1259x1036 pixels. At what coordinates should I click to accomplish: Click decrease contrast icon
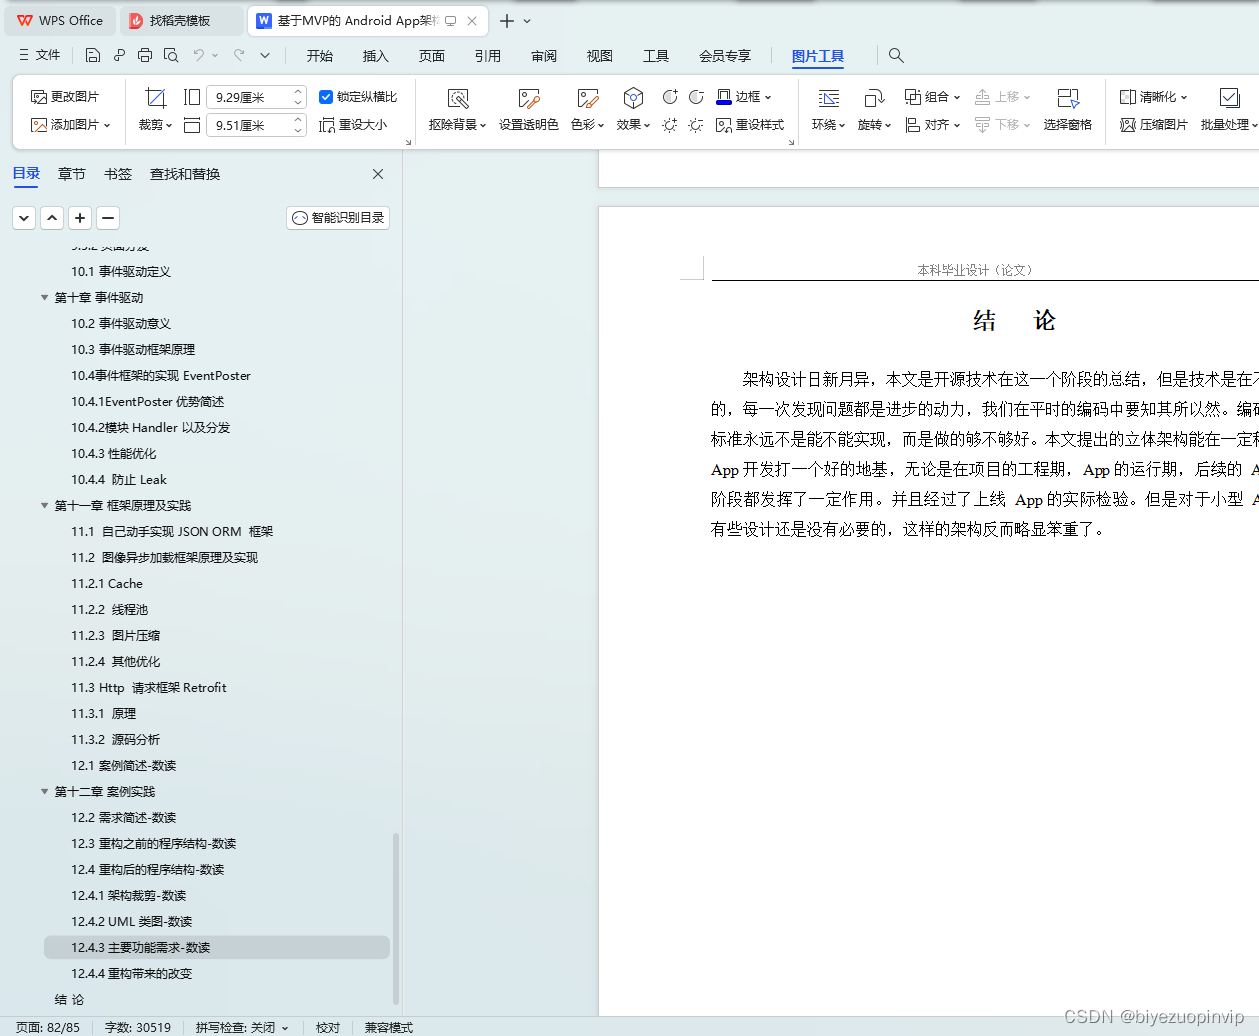(x=696, y=97)
